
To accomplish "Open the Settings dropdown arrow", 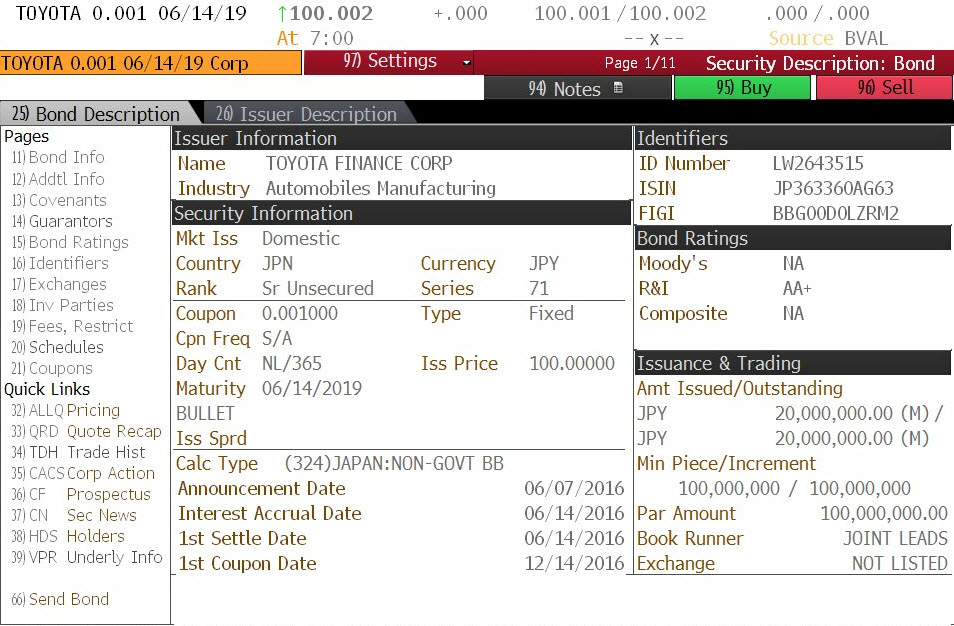I will [x=467, y=63].
